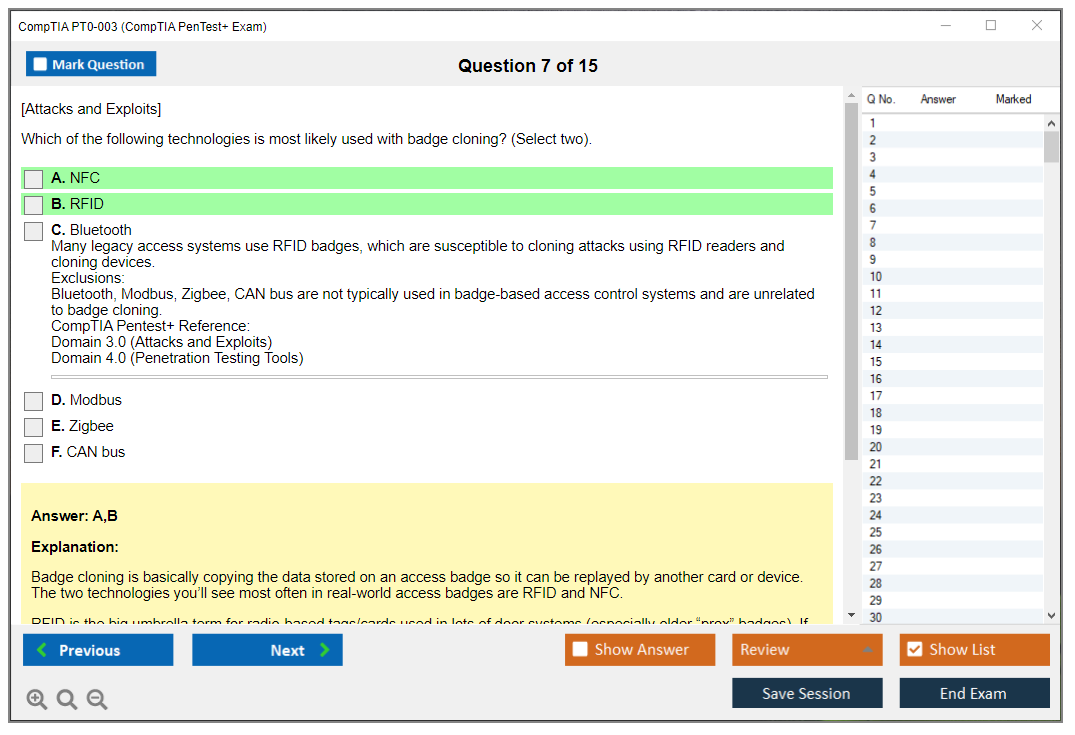This screenshot has height=735, width=1075.
Task: Click the zoom in magnifier icon
Action: (x=37, y=700)
